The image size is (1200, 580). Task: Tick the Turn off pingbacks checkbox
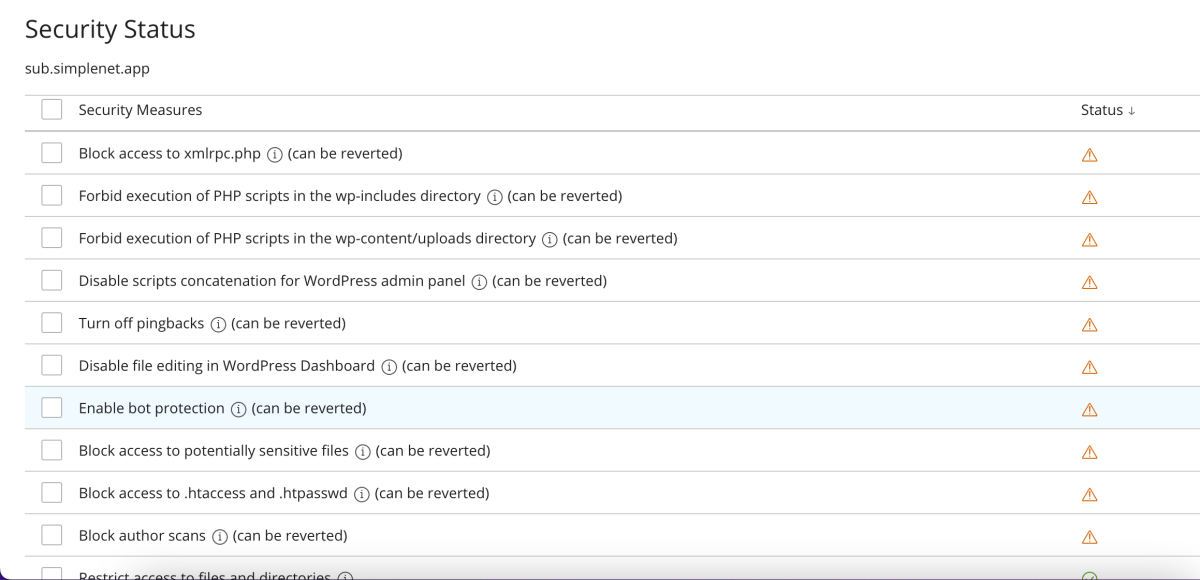pos(52,323)
